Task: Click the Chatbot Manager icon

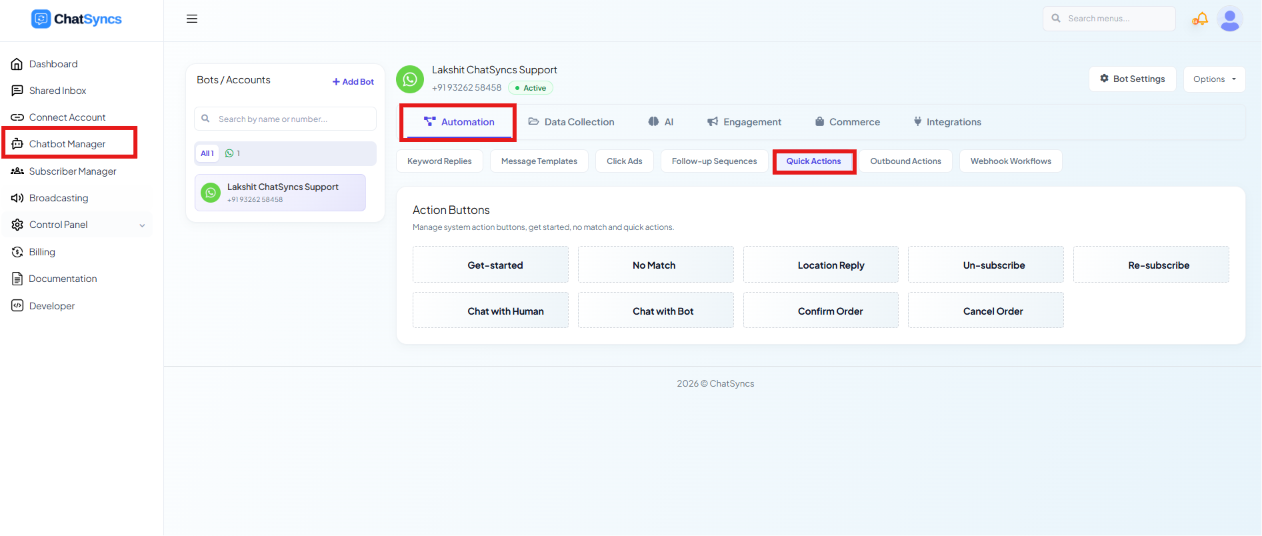Action: pyautogui.click(x=17, y=144)
